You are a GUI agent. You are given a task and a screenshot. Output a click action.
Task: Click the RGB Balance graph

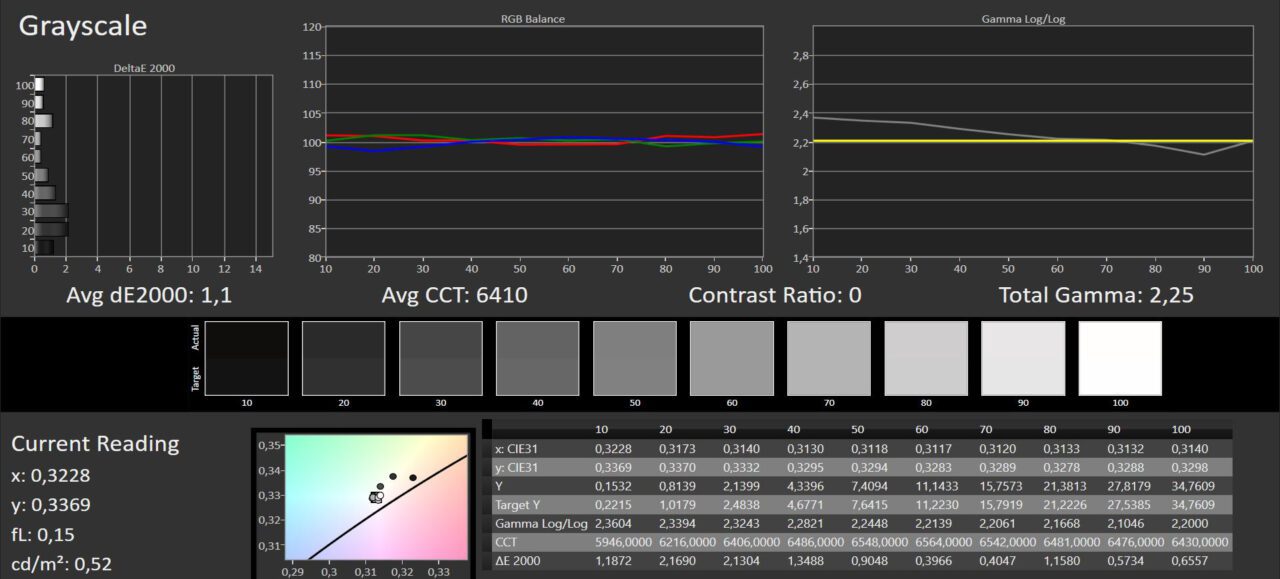coord(544,142)
